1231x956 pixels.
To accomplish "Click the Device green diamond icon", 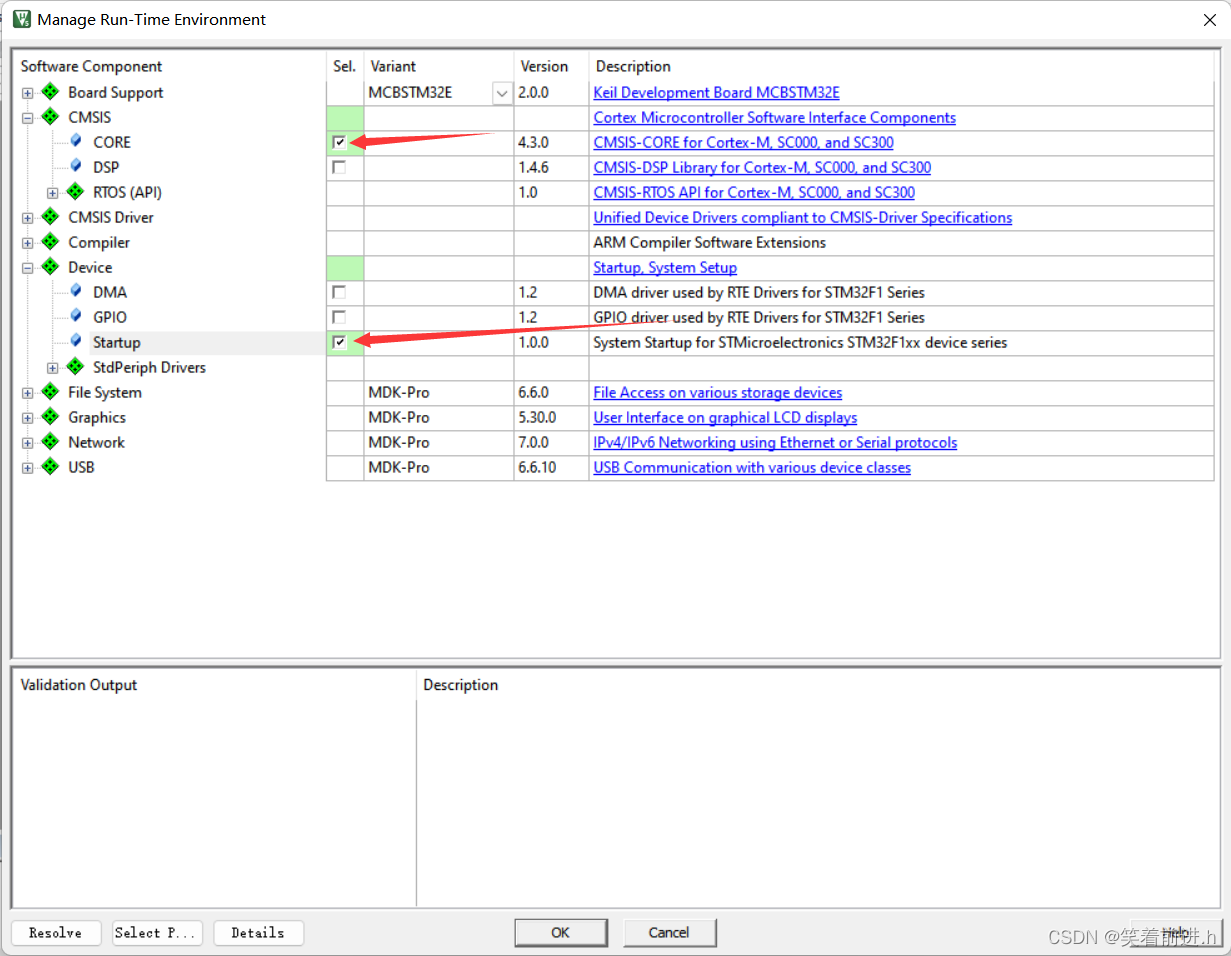I will pyautogui.click(x=50, y=267).
